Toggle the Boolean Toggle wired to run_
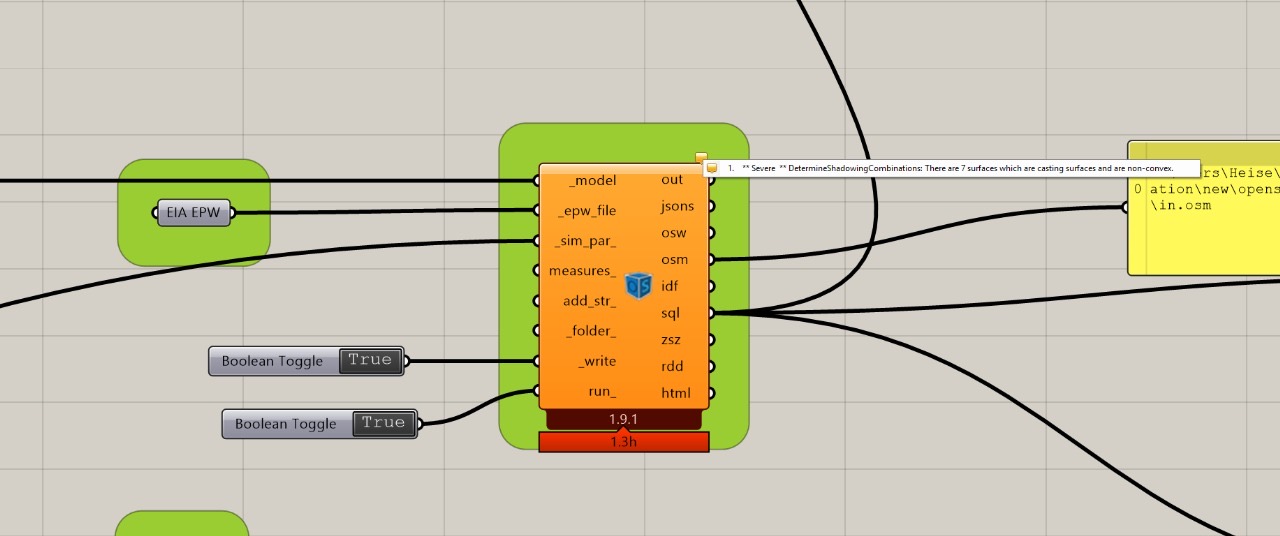Image resolution: width=1280 pixels, height=536 pixels. (x=383, y=423)
